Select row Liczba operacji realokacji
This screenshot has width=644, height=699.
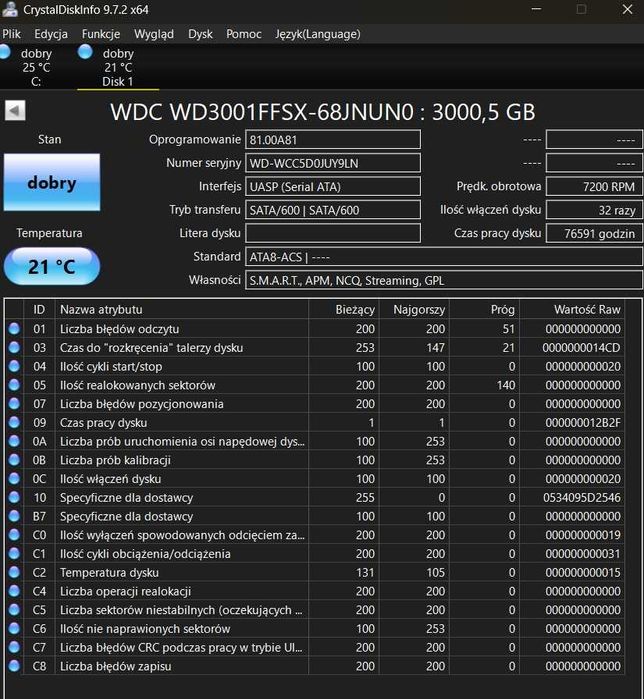[315, 591]
